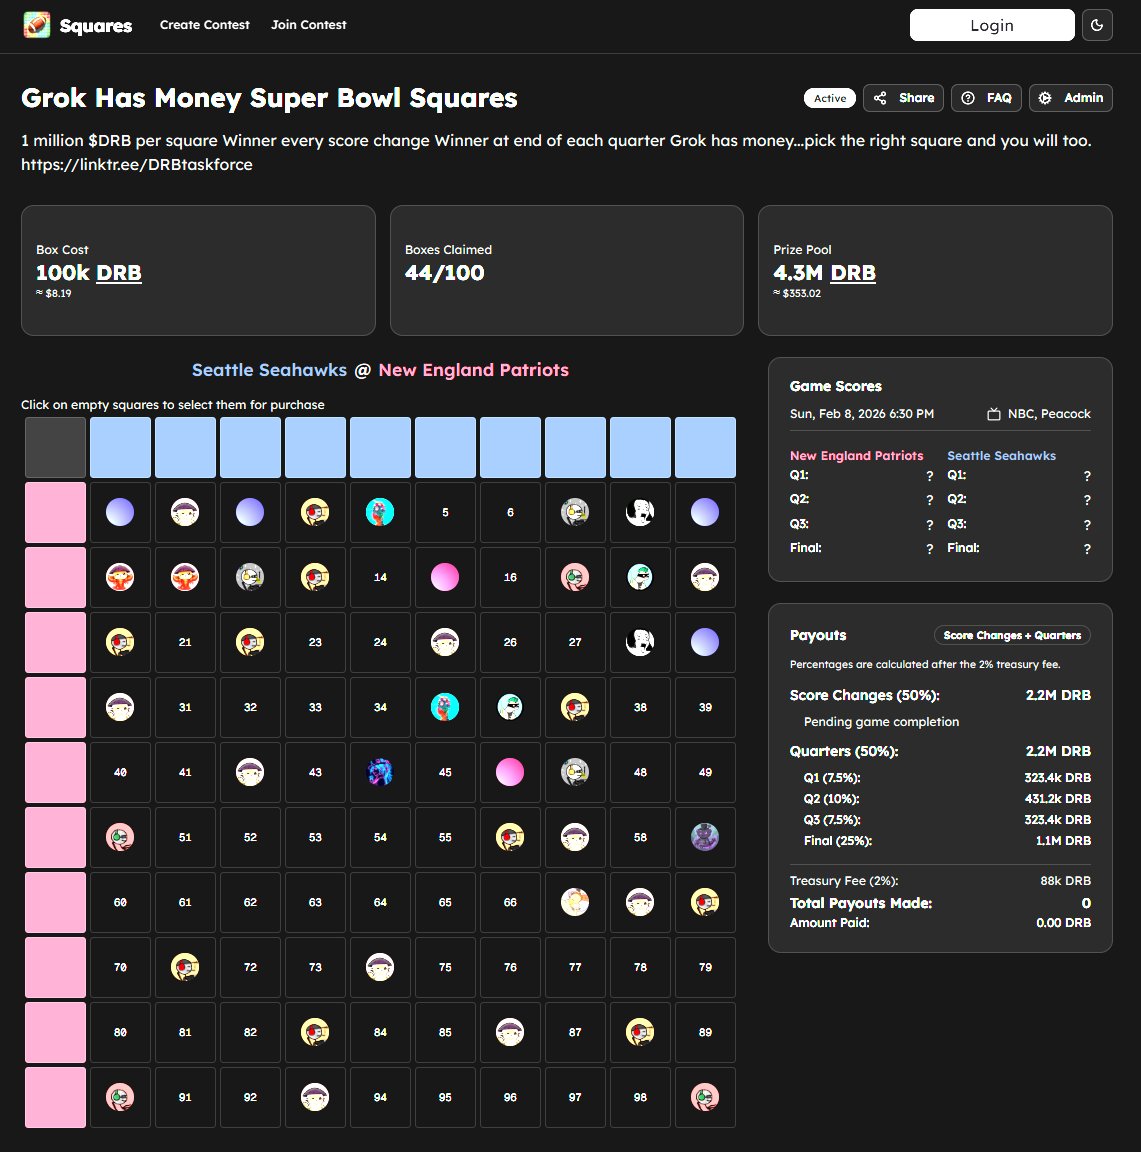Click the teal fish avatar next to square 5

coord(380,512)
